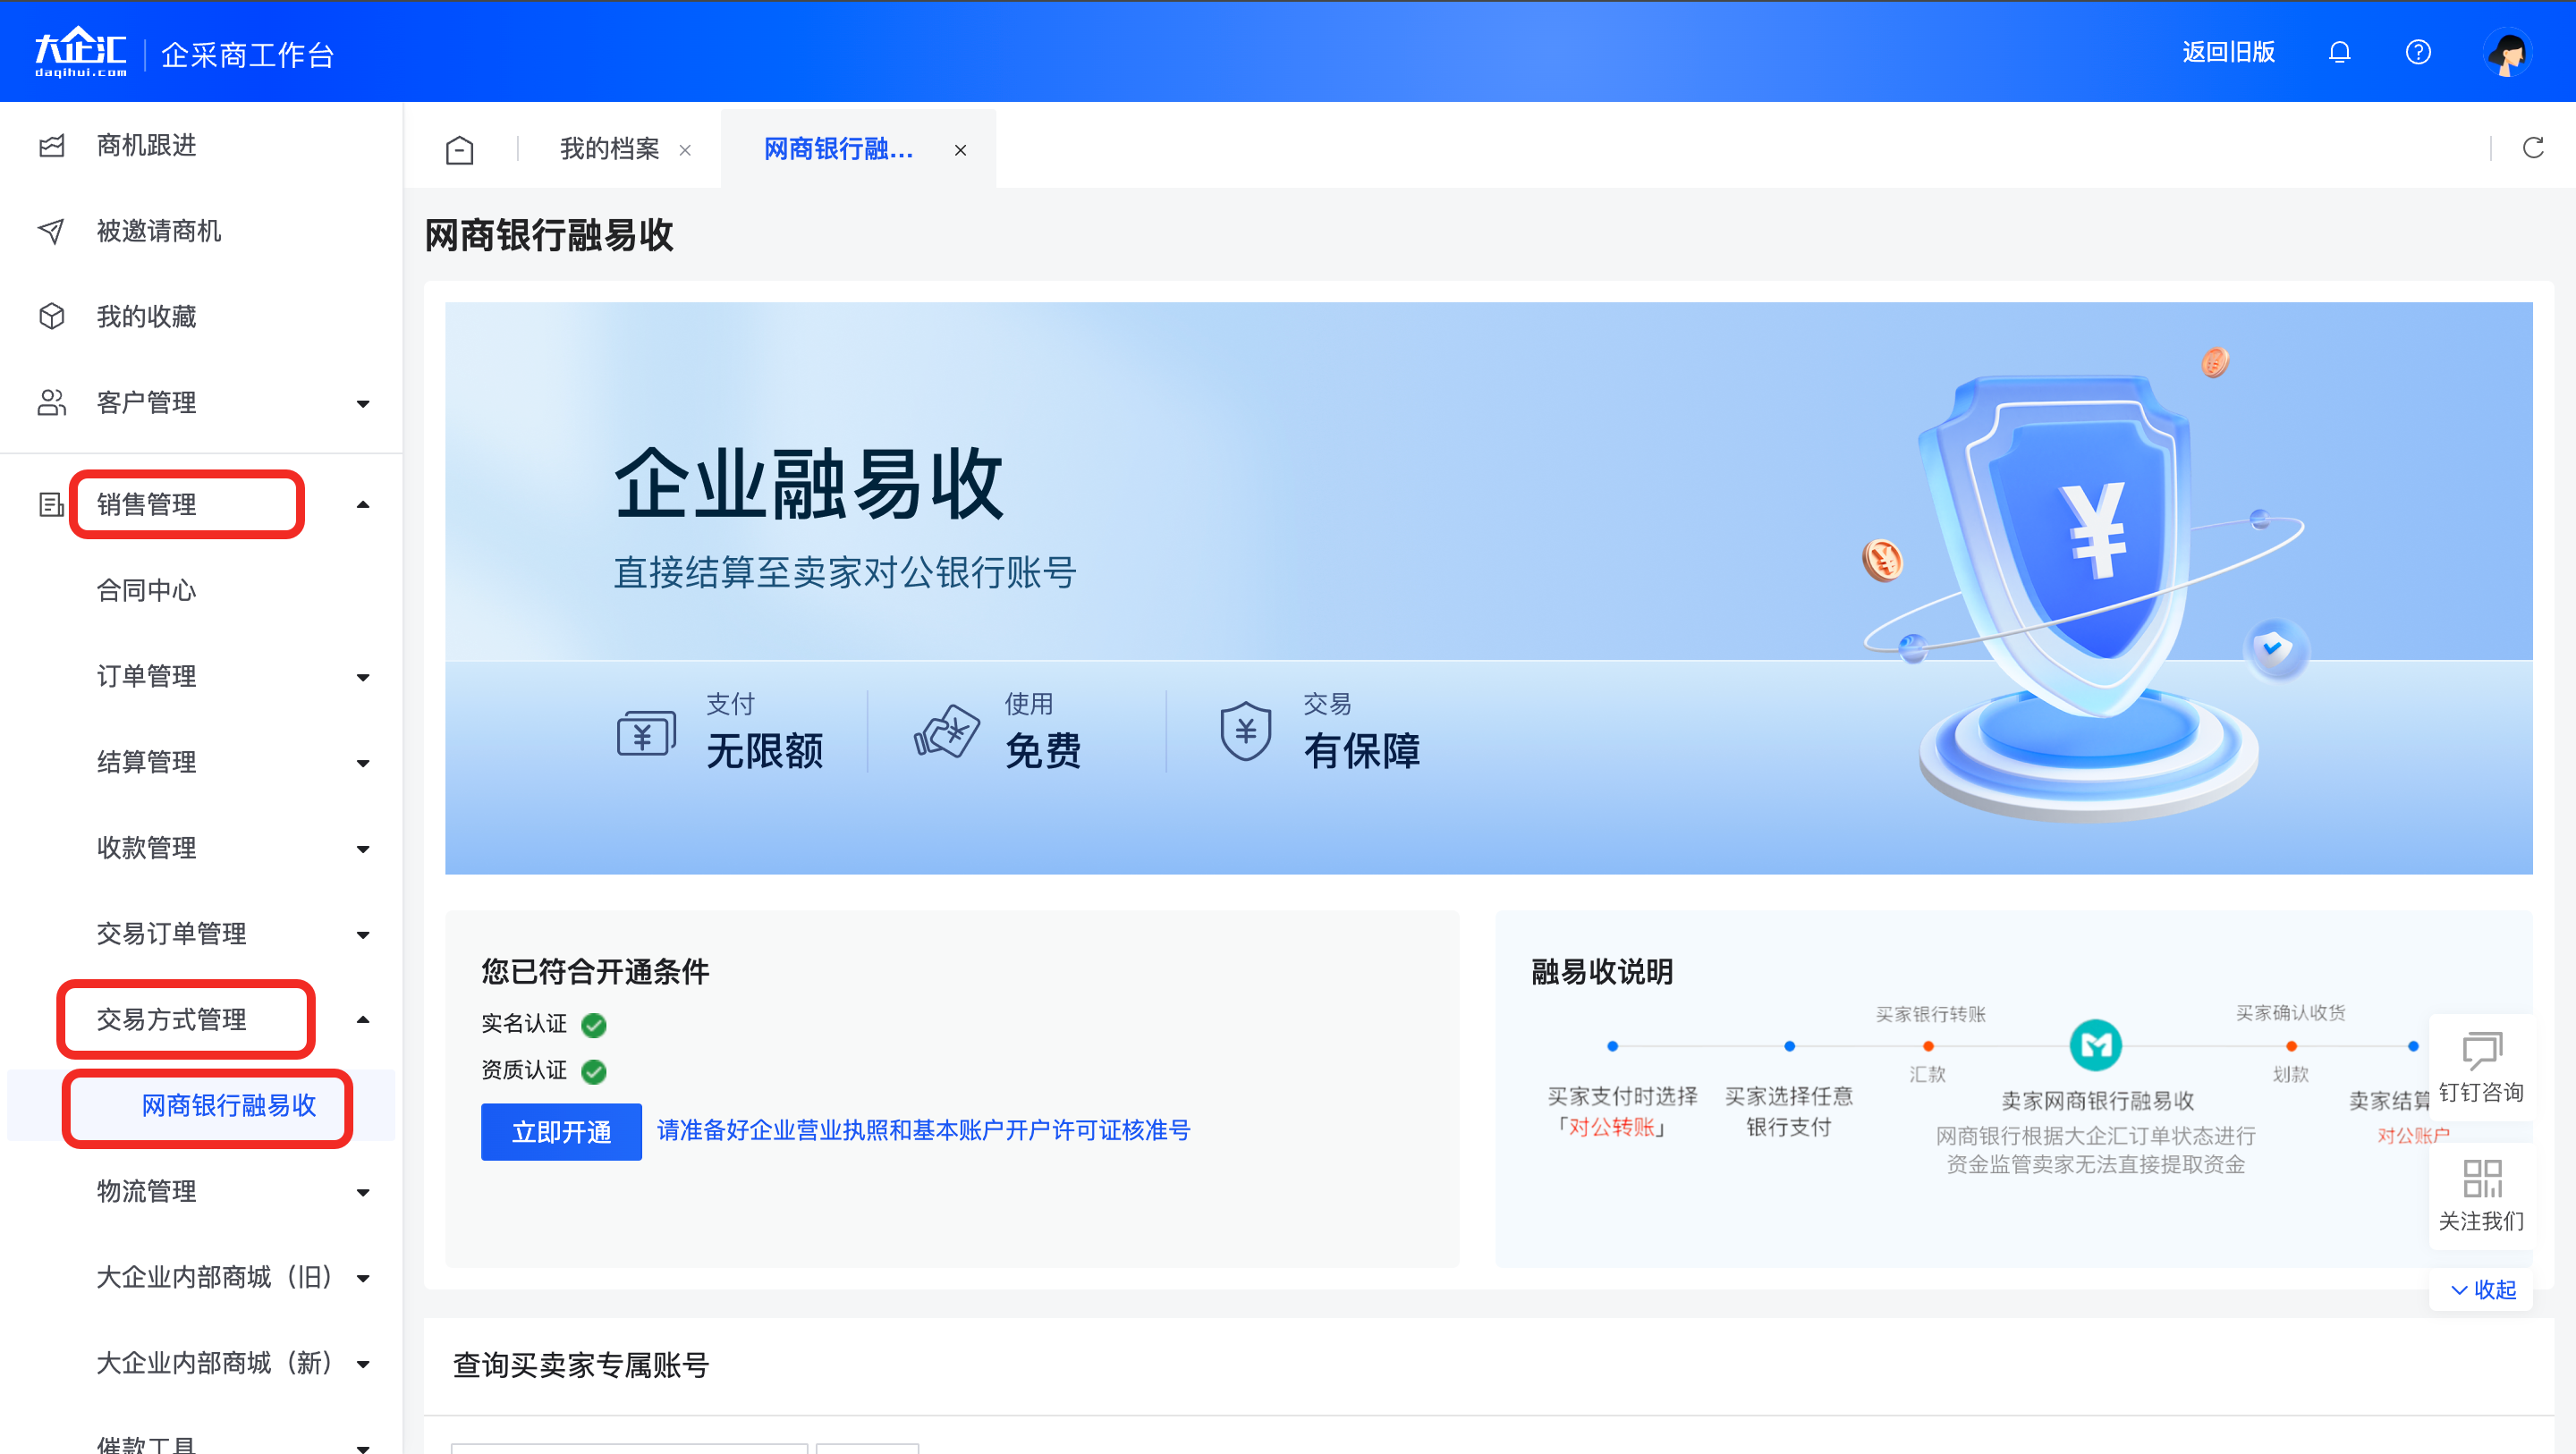Viewport: 2576px width, 1454px height.
Task: Open the help question-mark icon
Action: (2418, 52)
